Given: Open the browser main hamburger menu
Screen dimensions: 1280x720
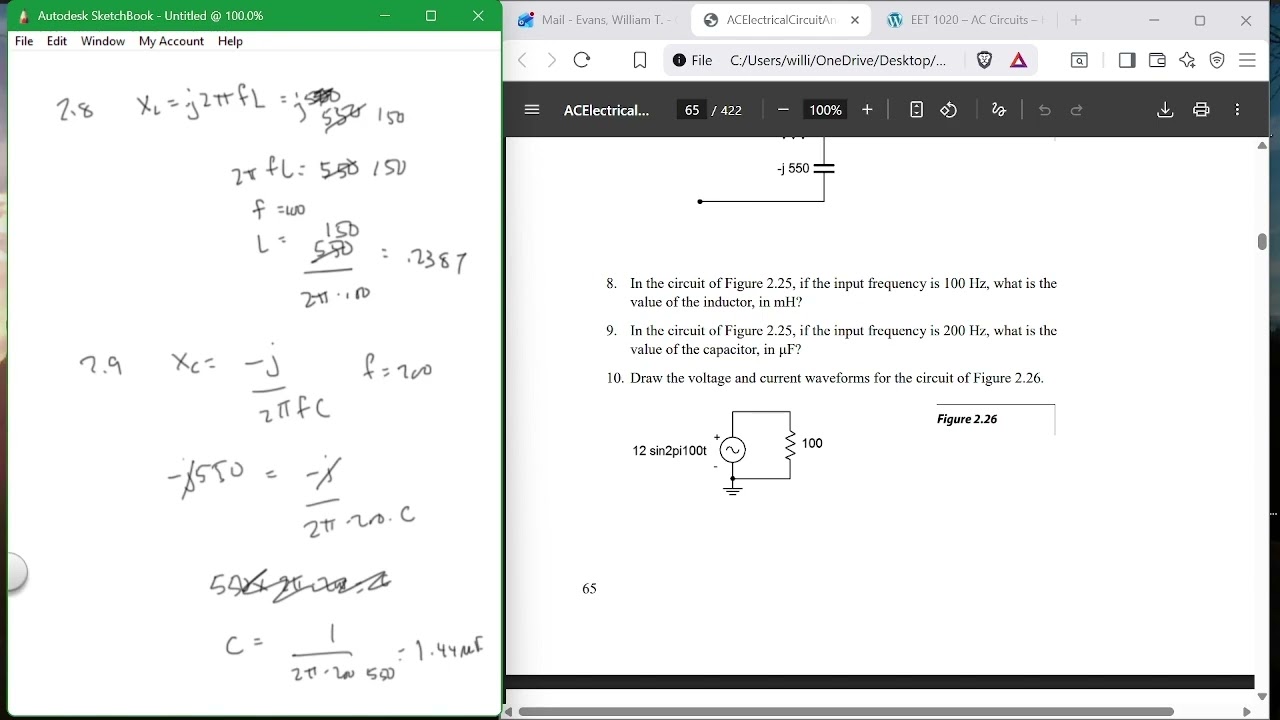Looking at the screenshot, I should (x=1247, y=60).
